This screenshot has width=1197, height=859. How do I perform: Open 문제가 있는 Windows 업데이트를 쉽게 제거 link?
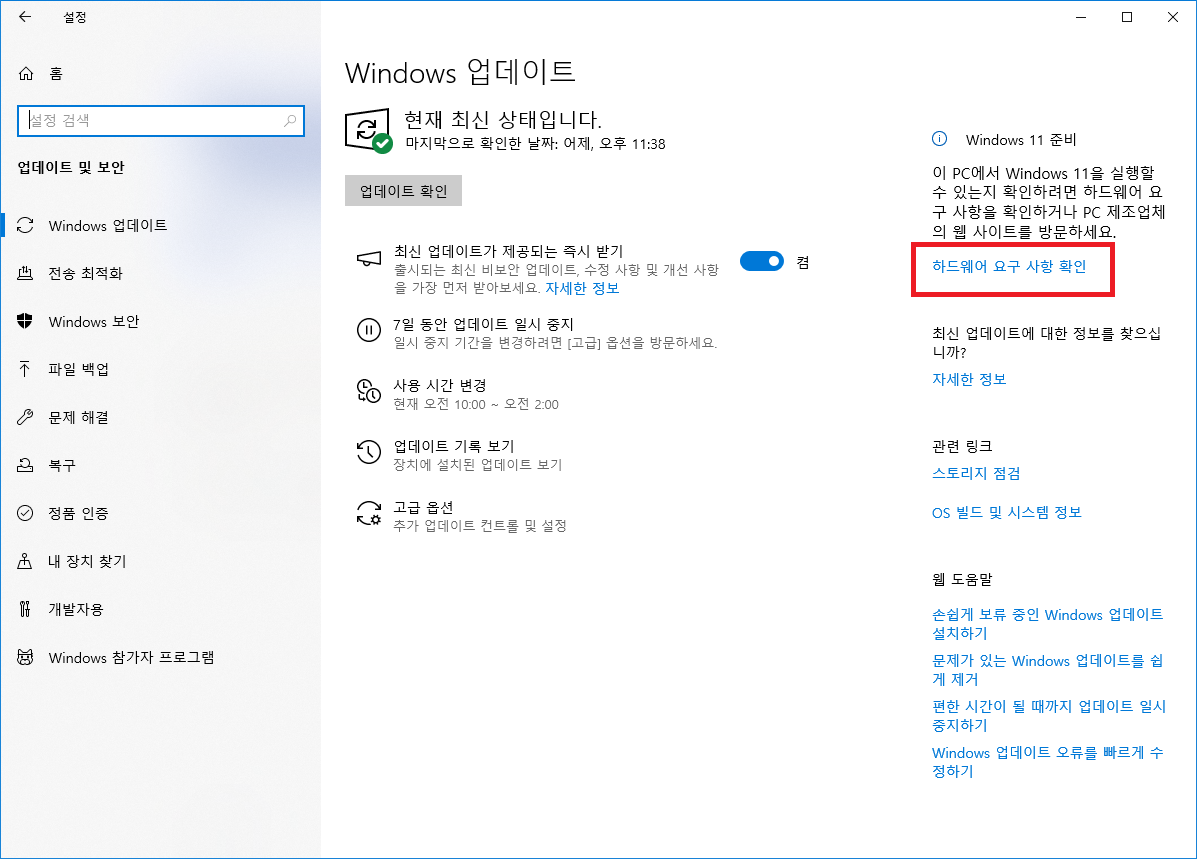point(1047,670)
